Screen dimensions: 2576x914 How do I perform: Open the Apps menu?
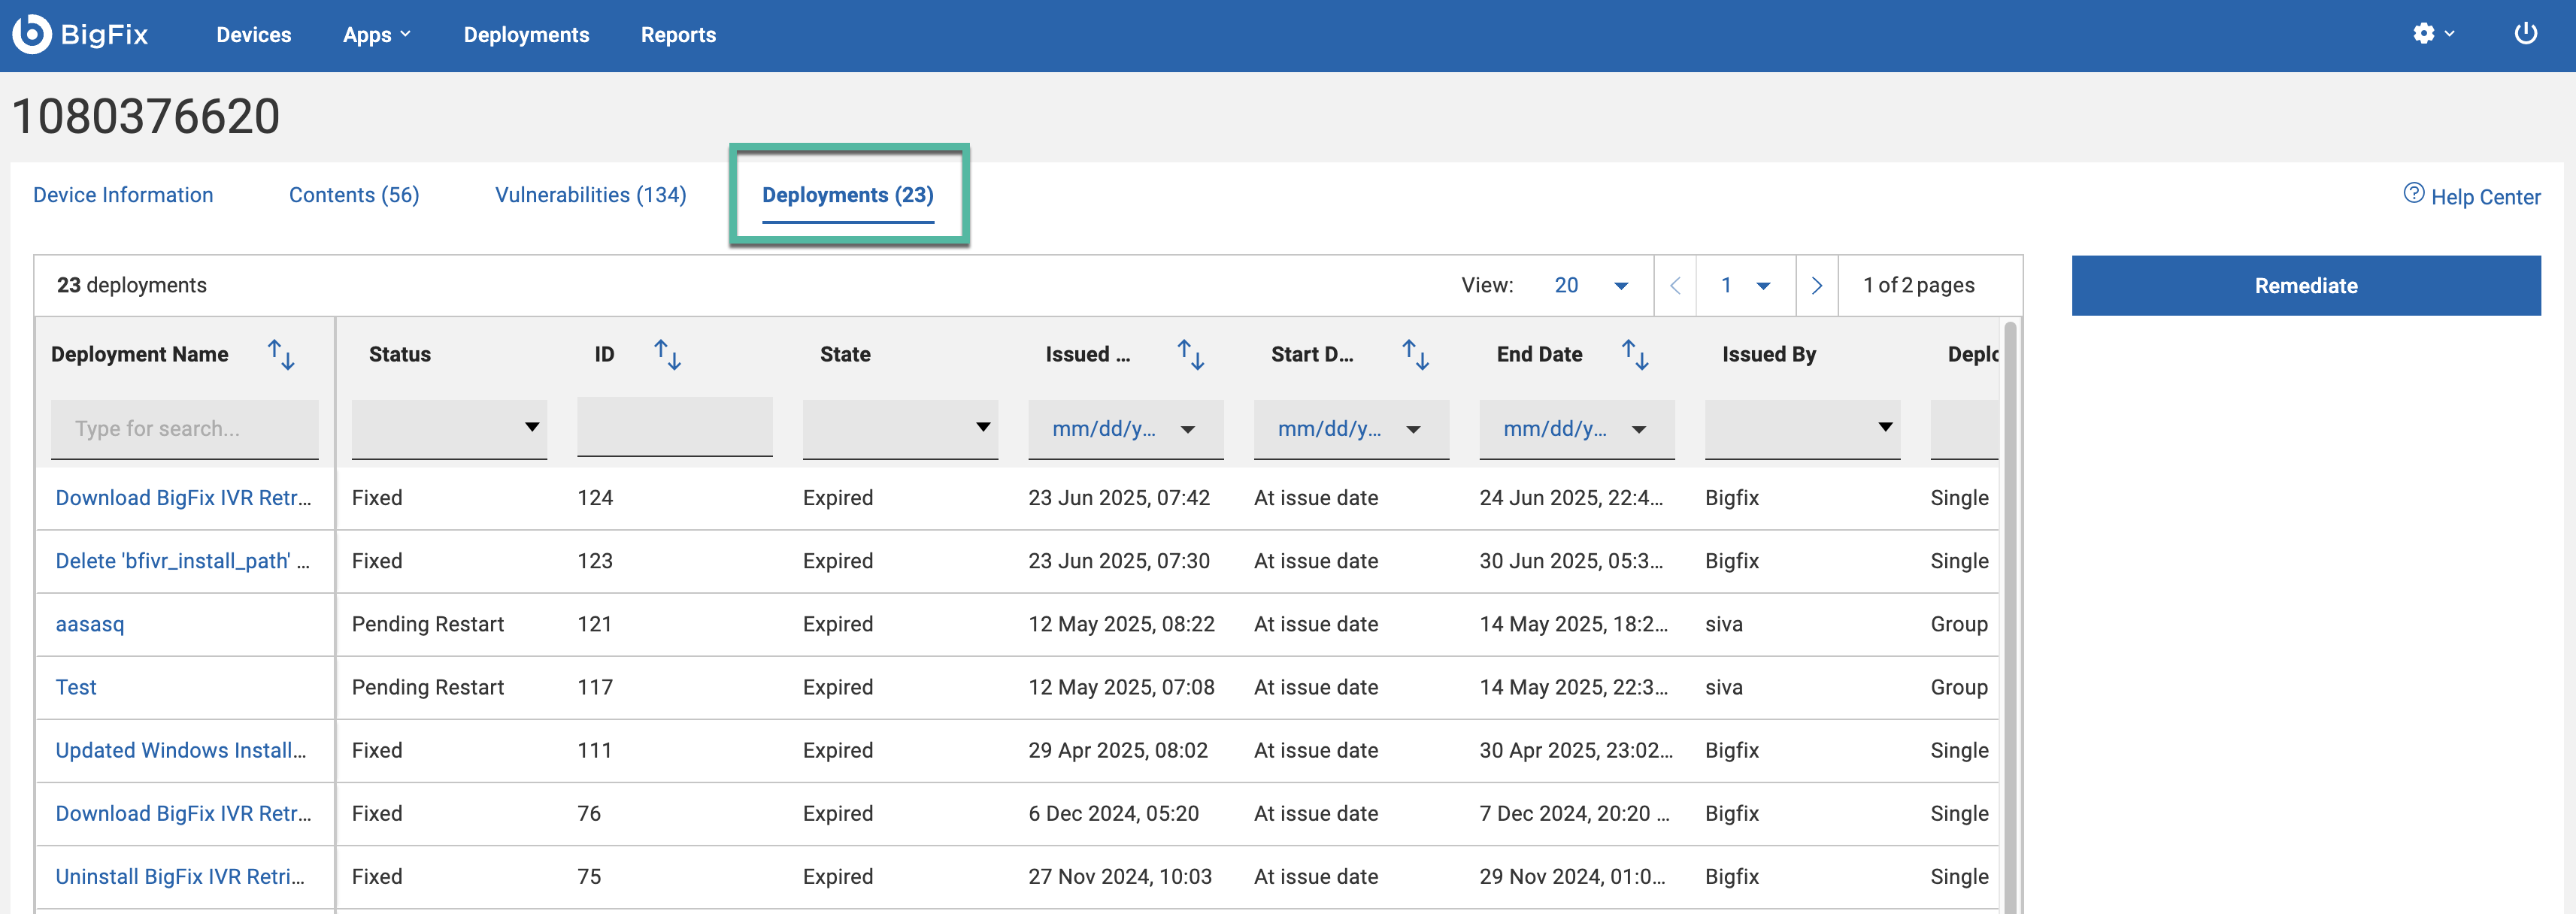376,35
